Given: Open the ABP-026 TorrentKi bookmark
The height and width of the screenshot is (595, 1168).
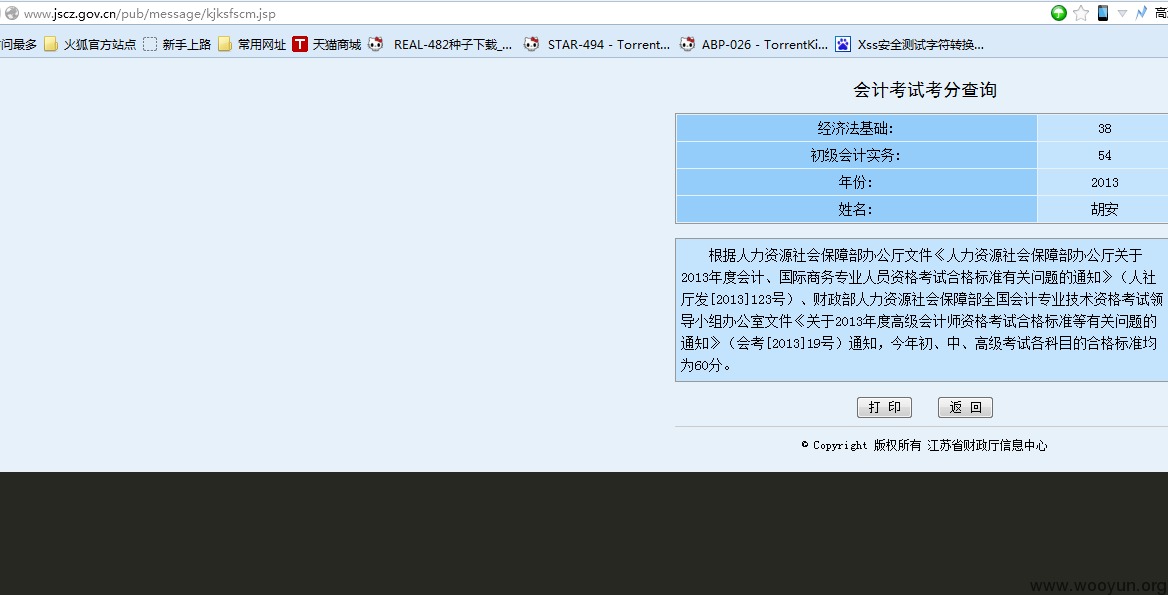Looking at the screenshot, I should coord(753,45).
